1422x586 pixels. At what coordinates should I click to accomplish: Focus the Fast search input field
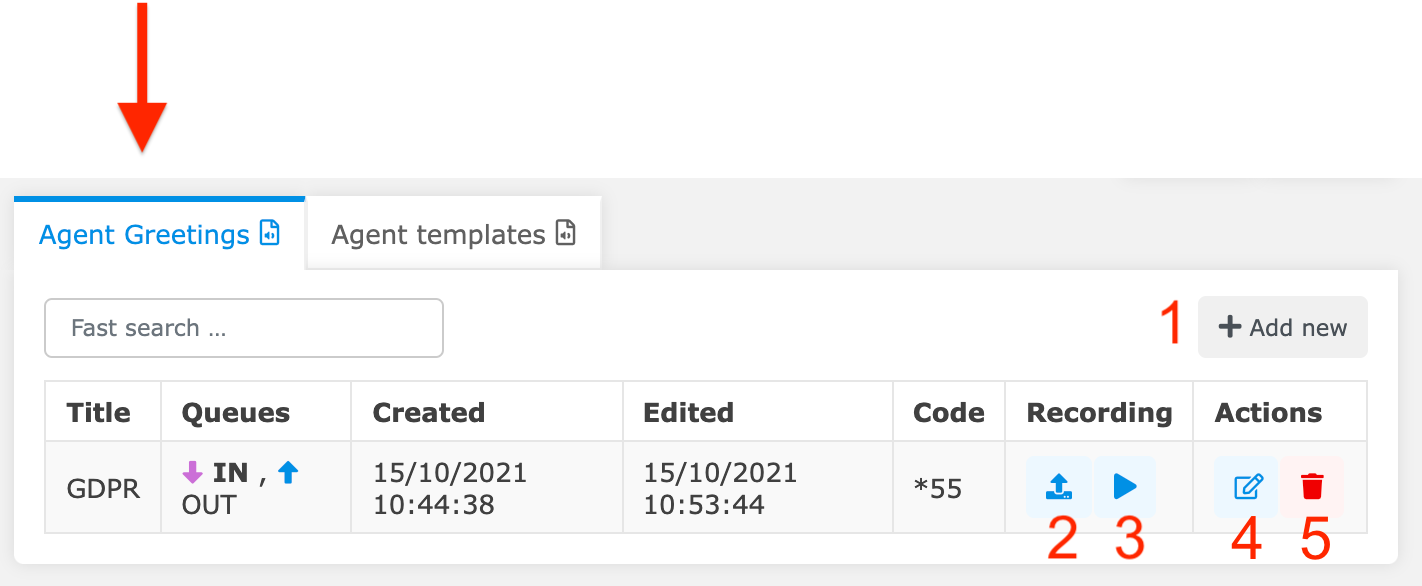243,328
